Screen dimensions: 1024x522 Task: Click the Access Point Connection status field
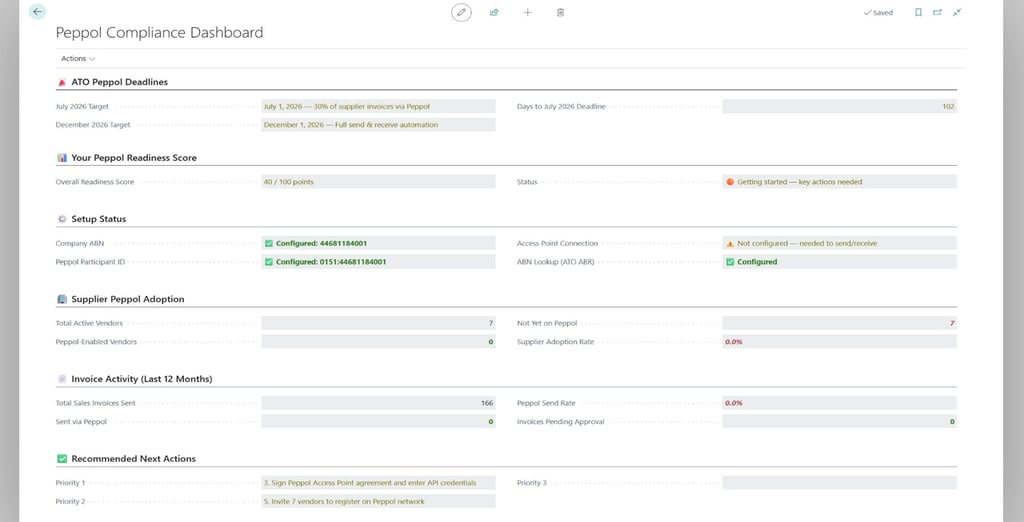pos(839,243)
